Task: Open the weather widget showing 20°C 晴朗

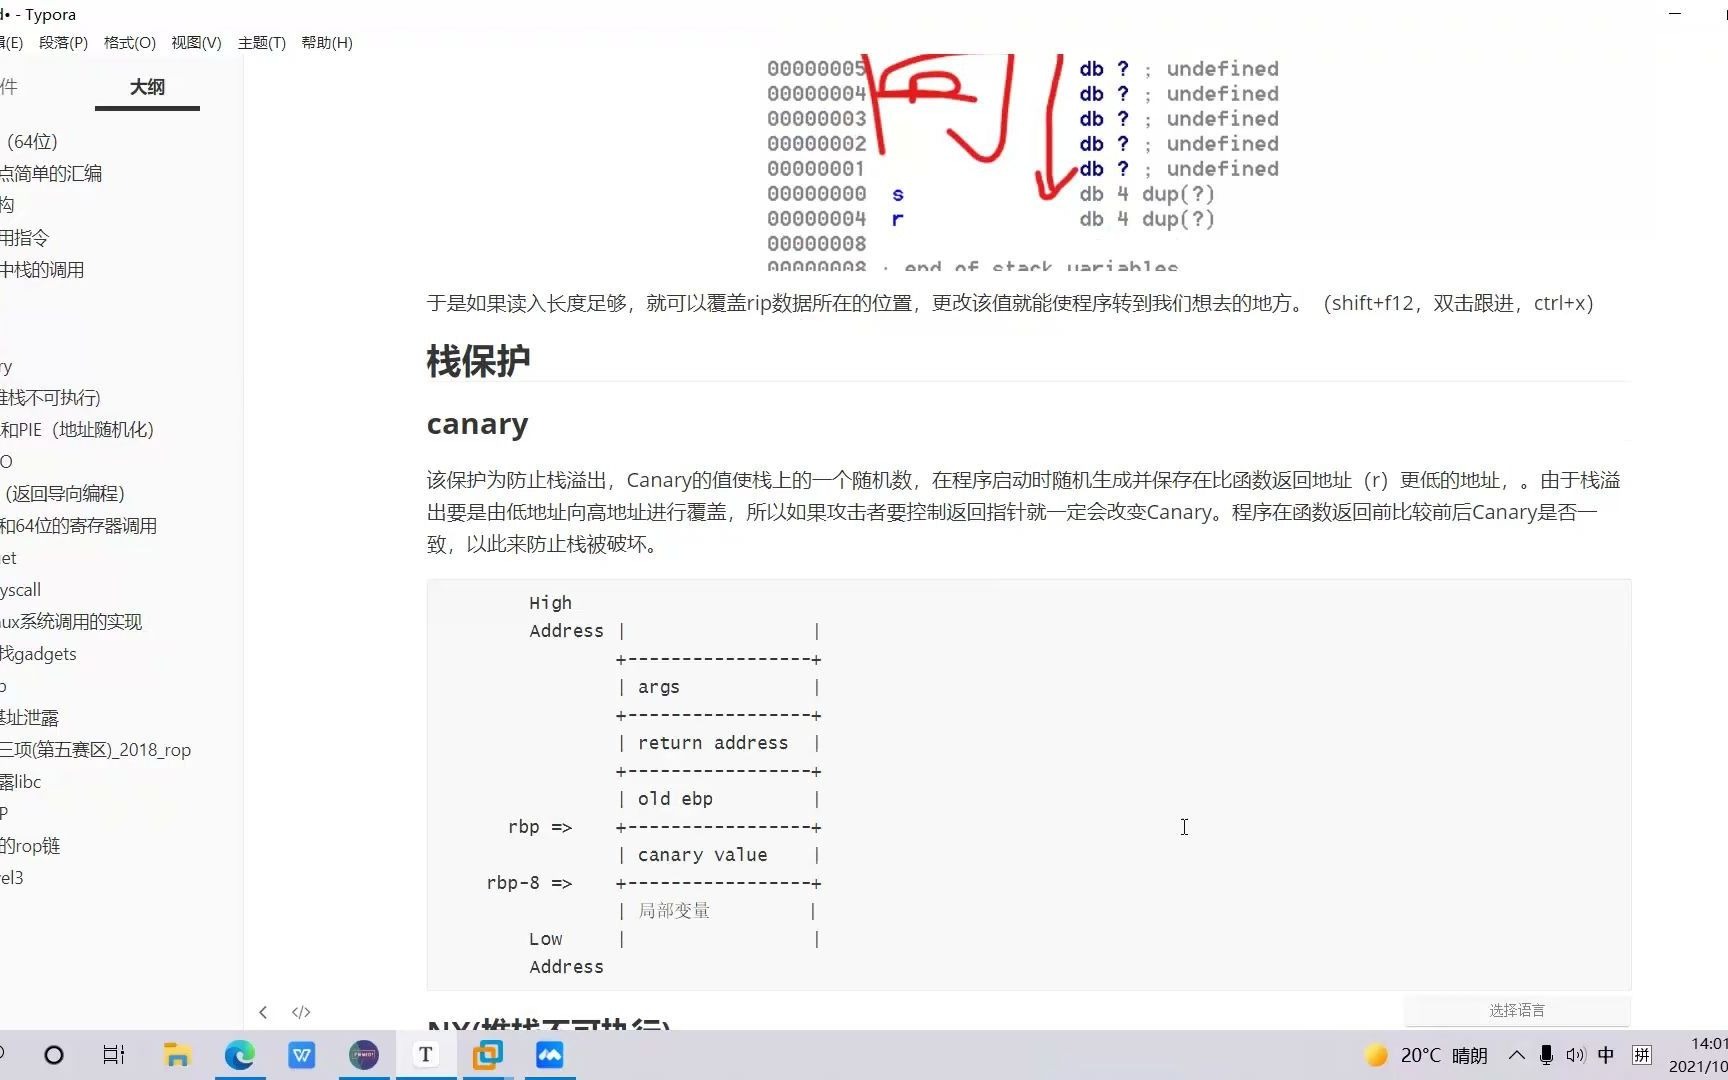Action: pos(1427,1055)
